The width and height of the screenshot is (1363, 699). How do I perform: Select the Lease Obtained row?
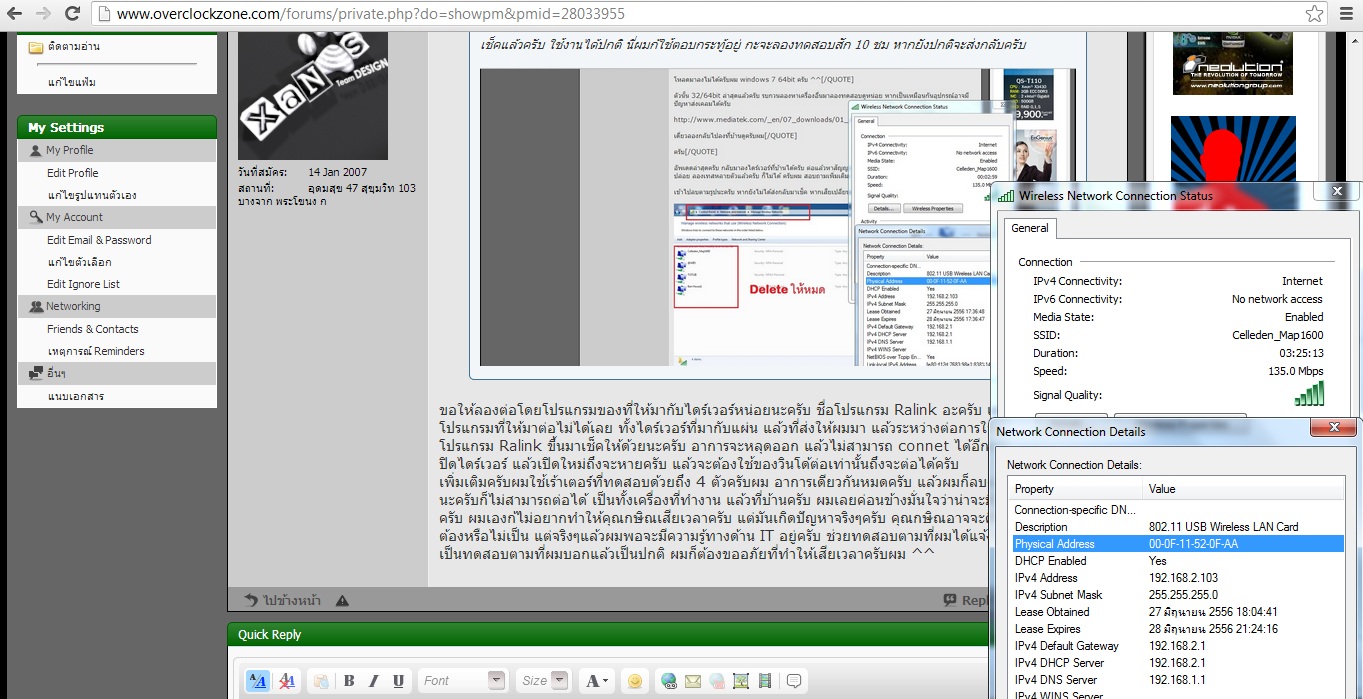1178,612
